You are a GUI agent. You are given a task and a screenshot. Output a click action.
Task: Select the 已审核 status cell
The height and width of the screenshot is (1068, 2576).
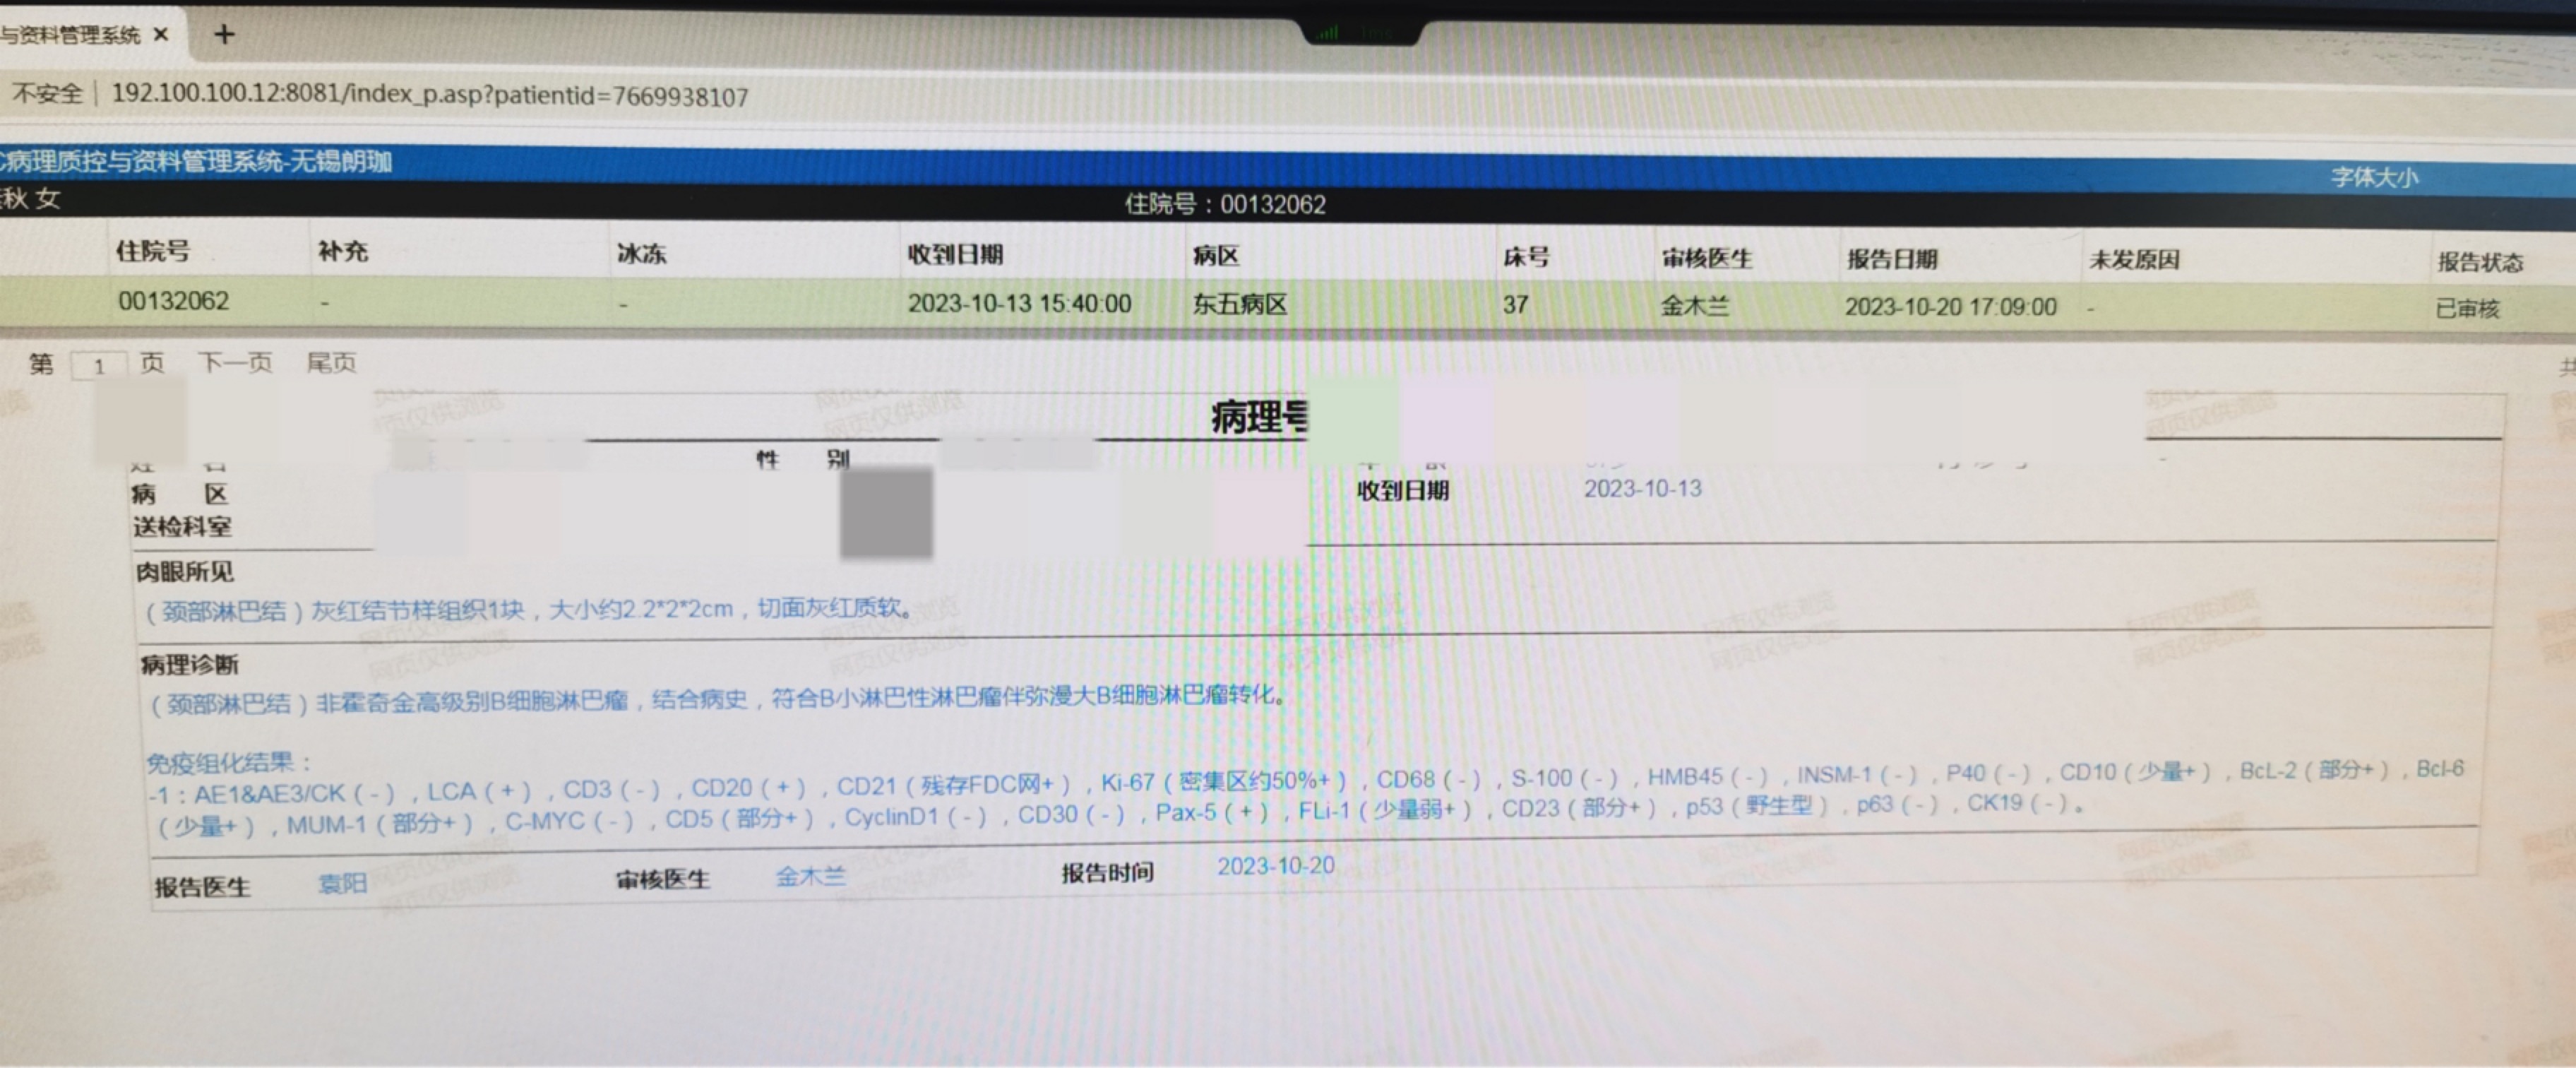2467,308
